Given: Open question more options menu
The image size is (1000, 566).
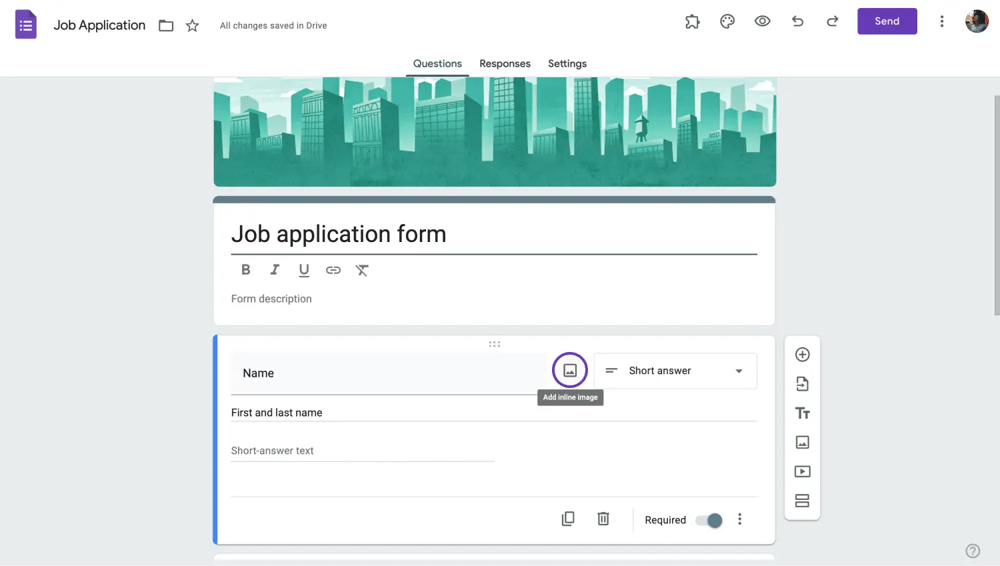Looking at the screenshot, I should coord(740,519).
